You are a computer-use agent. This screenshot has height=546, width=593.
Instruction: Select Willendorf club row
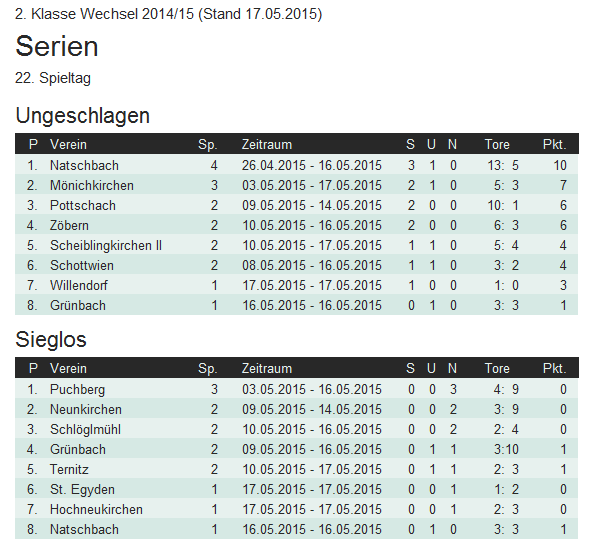pyautogui.click(x=296, y=285)
